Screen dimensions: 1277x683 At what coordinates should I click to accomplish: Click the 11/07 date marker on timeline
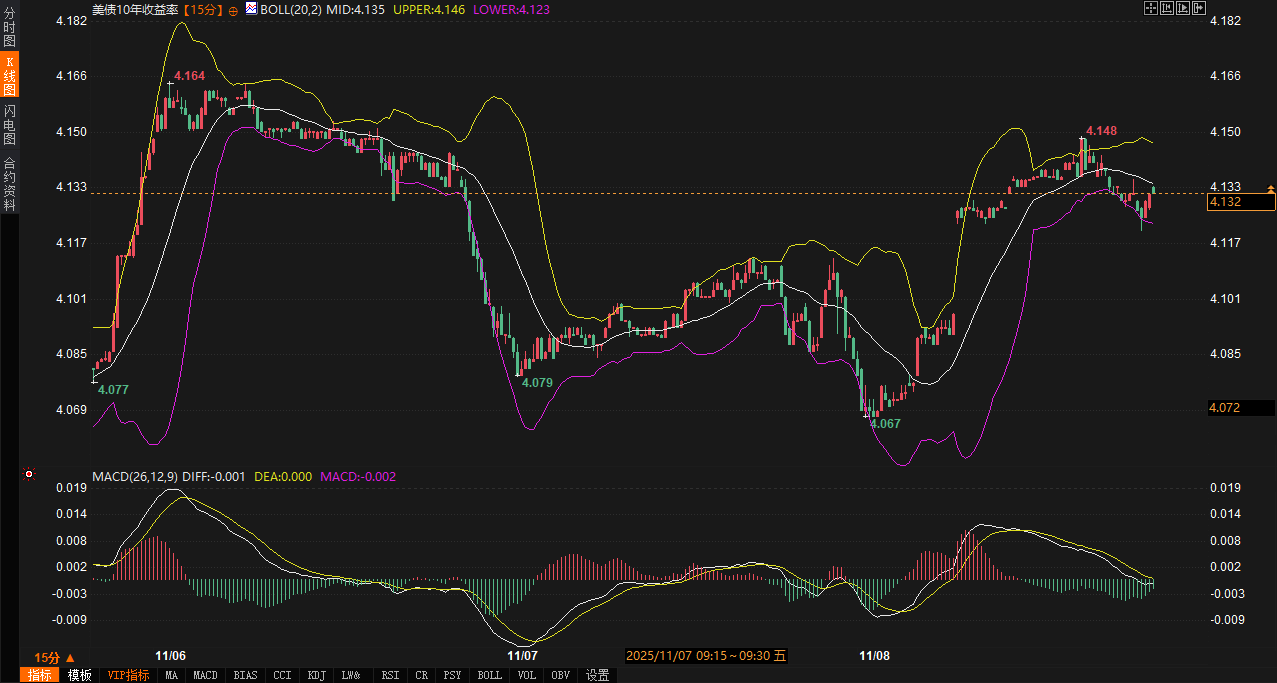522,656
